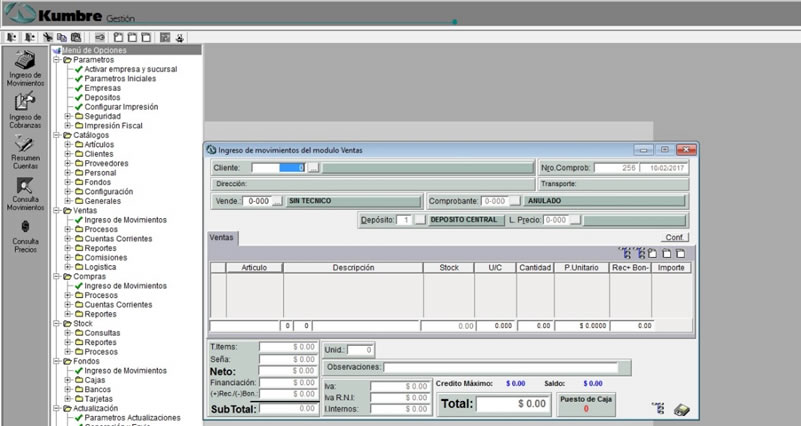Image resolution: width=801 pixels, height=426 pixels.
Task: Click the Logistica folder icon in tree
Action: (79, 267)
